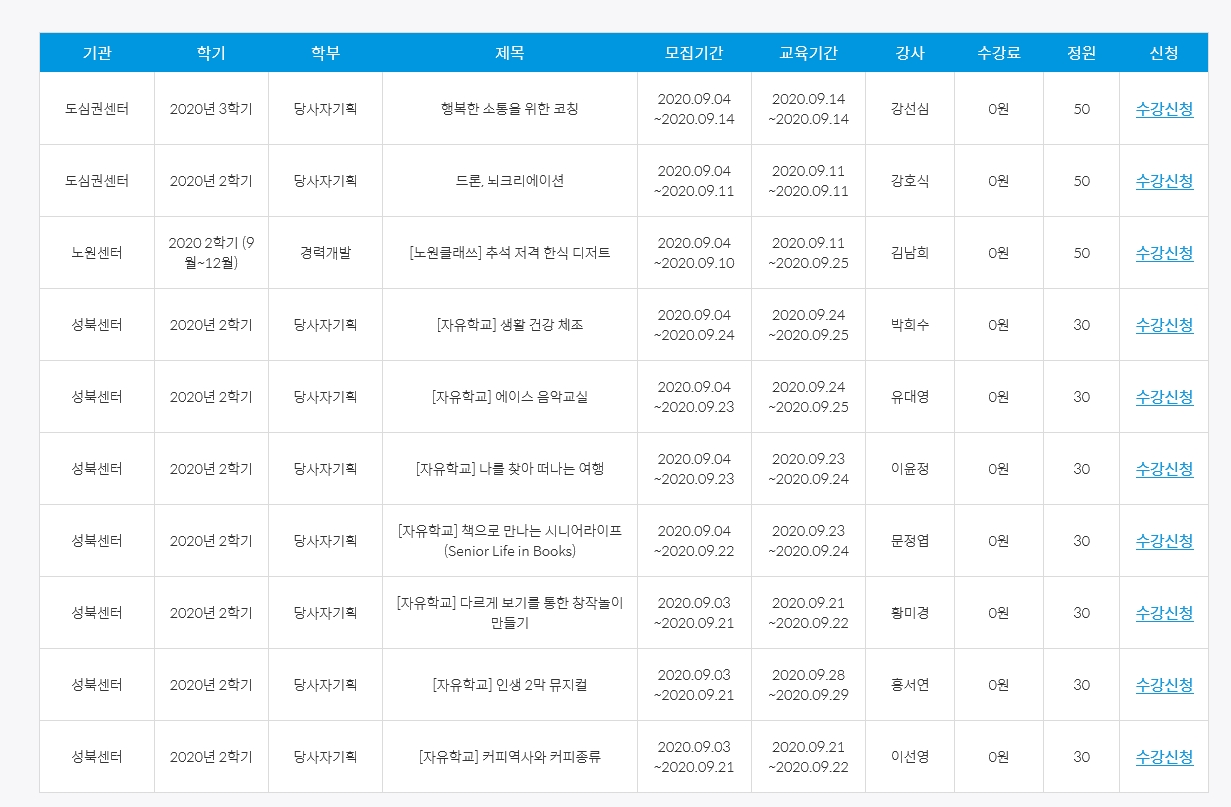Click recruitment period 2020.09.04 ~2020.09.22

click(694, 541)
